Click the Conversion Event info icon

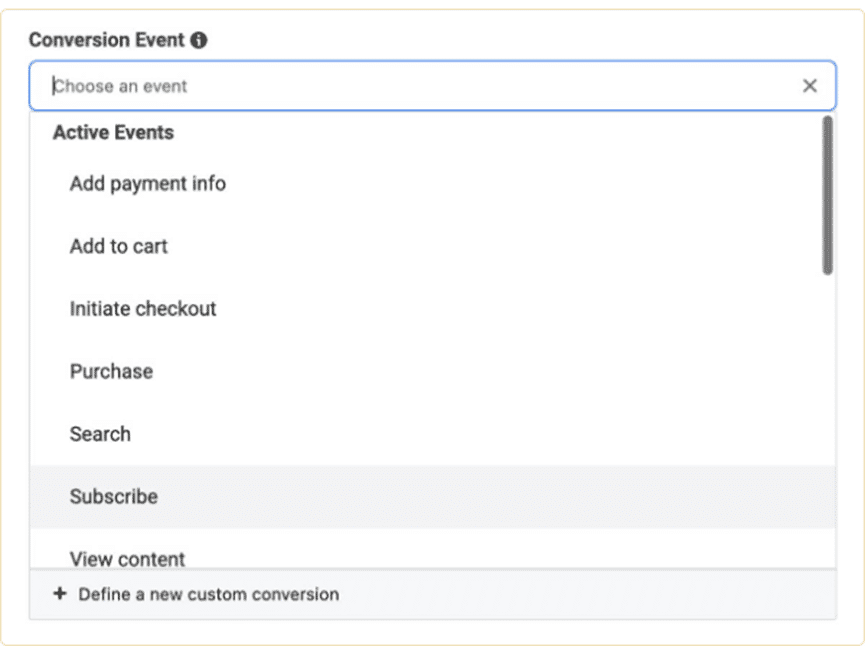coord(199,40)
